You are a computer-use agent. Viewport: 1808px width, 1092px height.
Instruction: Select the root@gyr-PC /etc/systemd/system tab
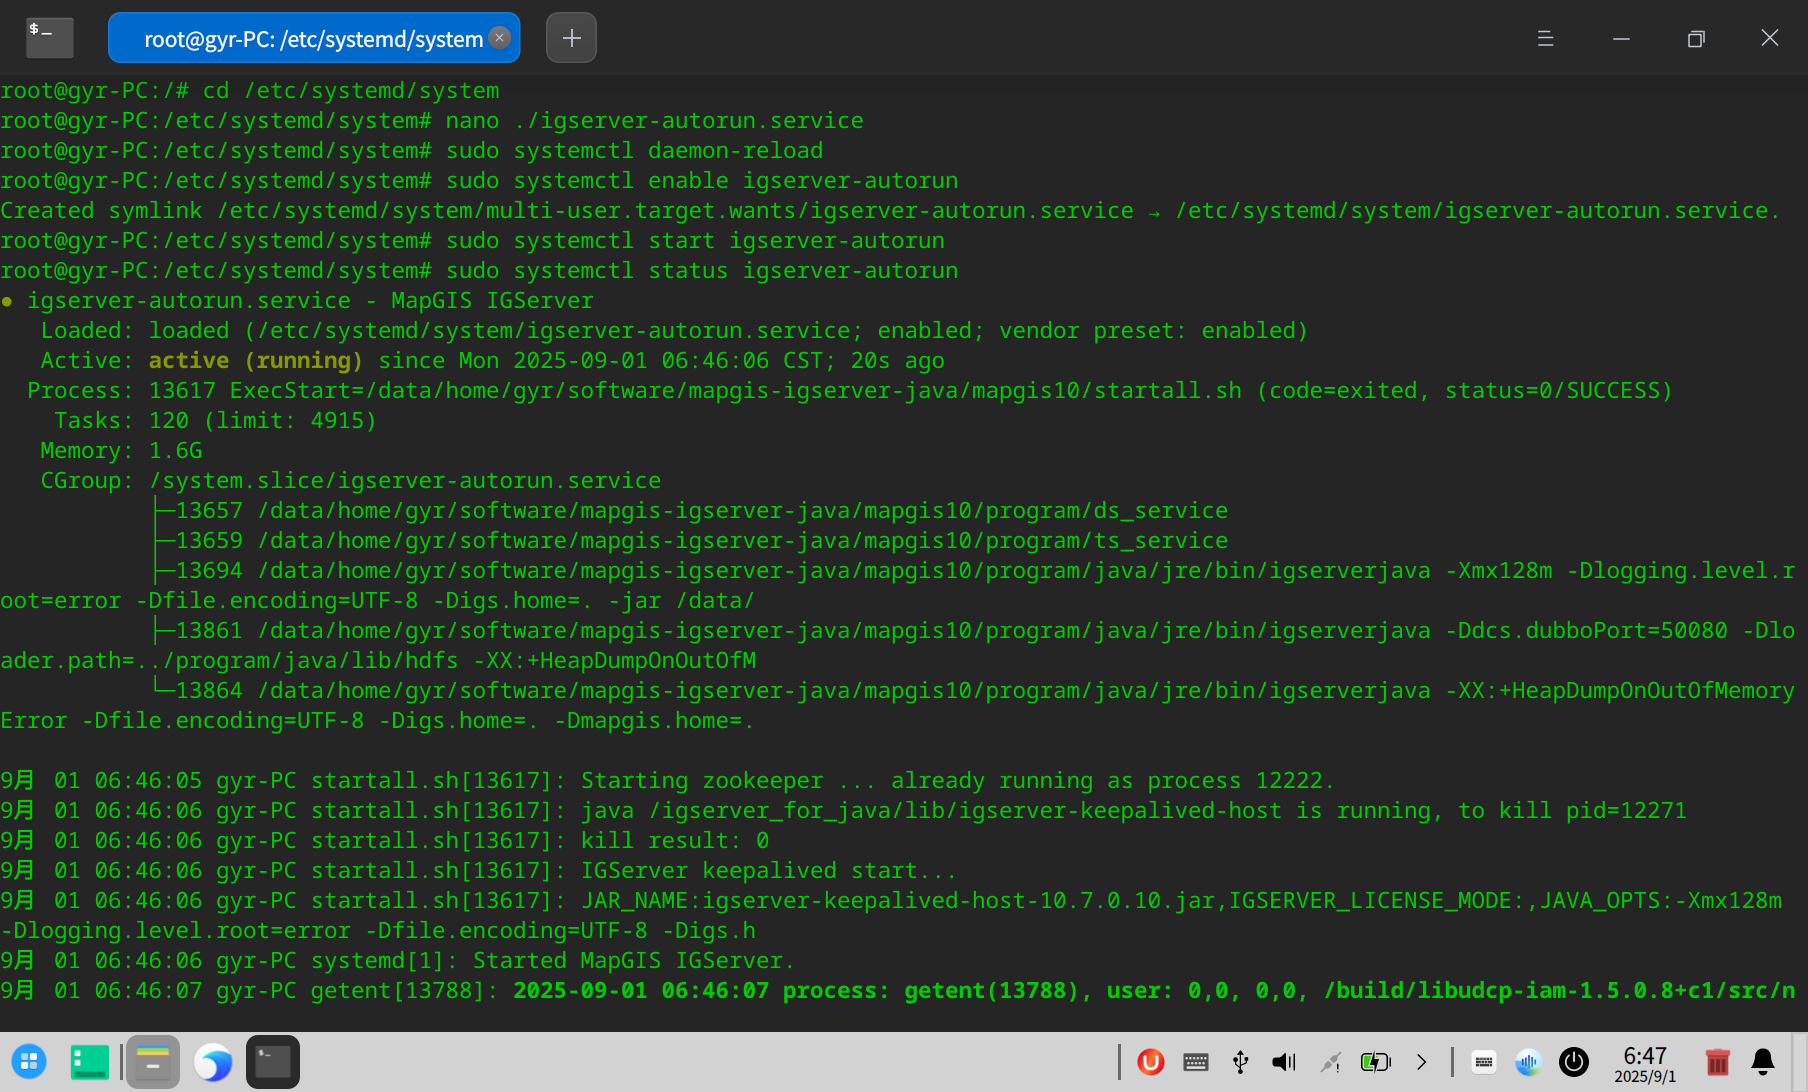pyautogui.click(x=314, y=38)
